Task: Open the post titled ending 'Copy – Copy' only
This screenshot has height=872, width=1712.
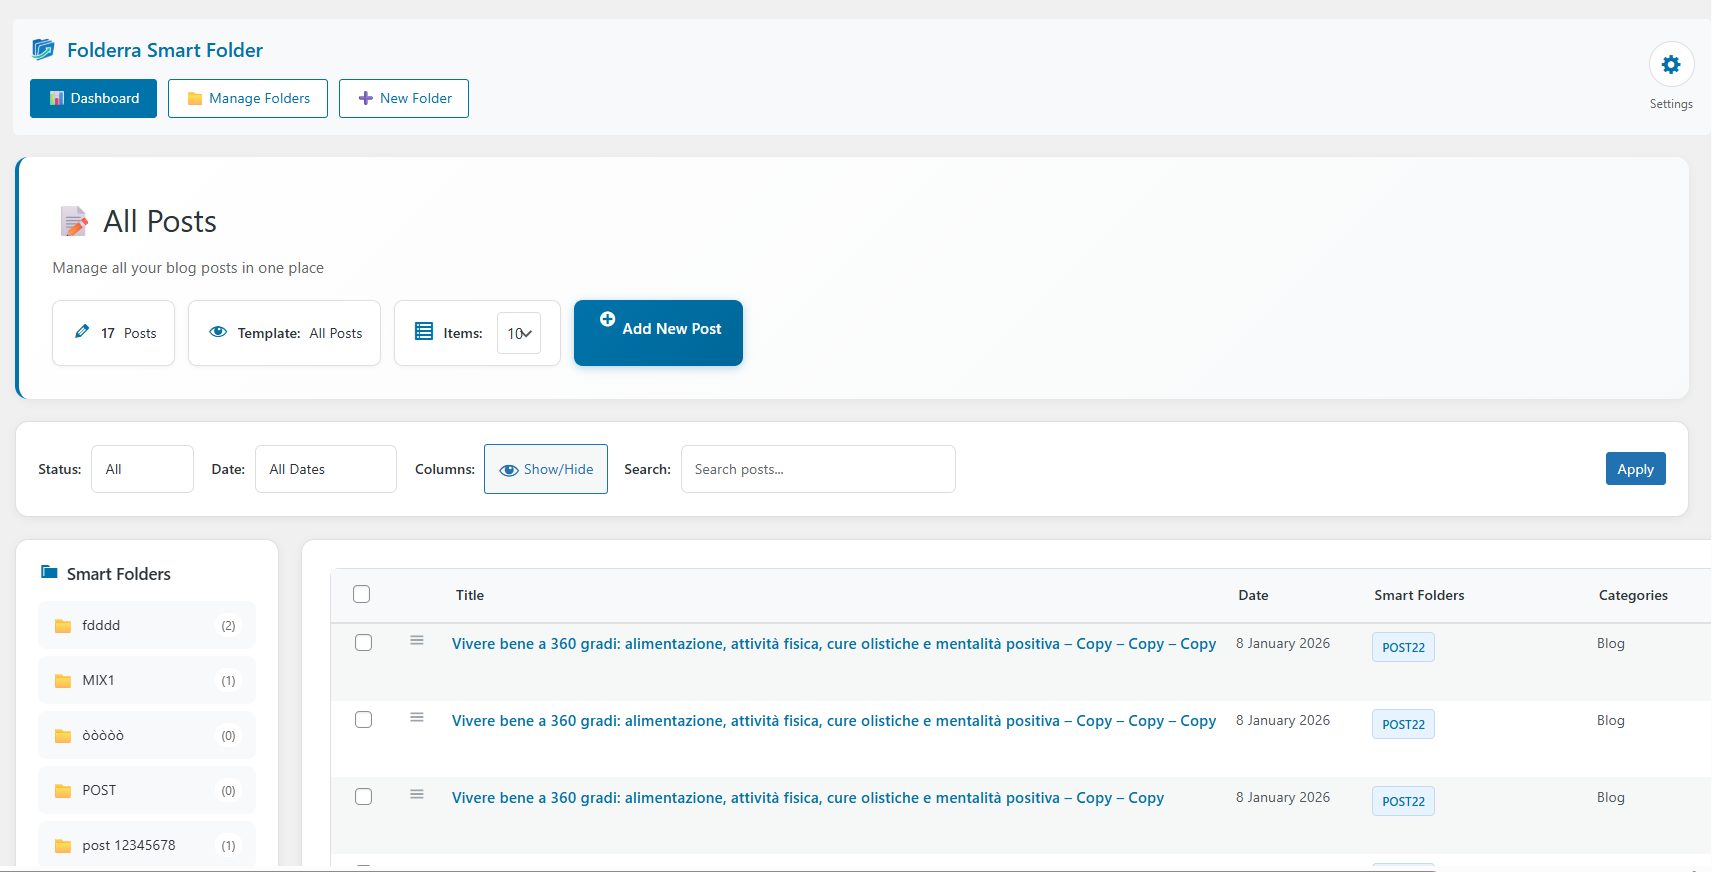Action: [x=808, y=798]
